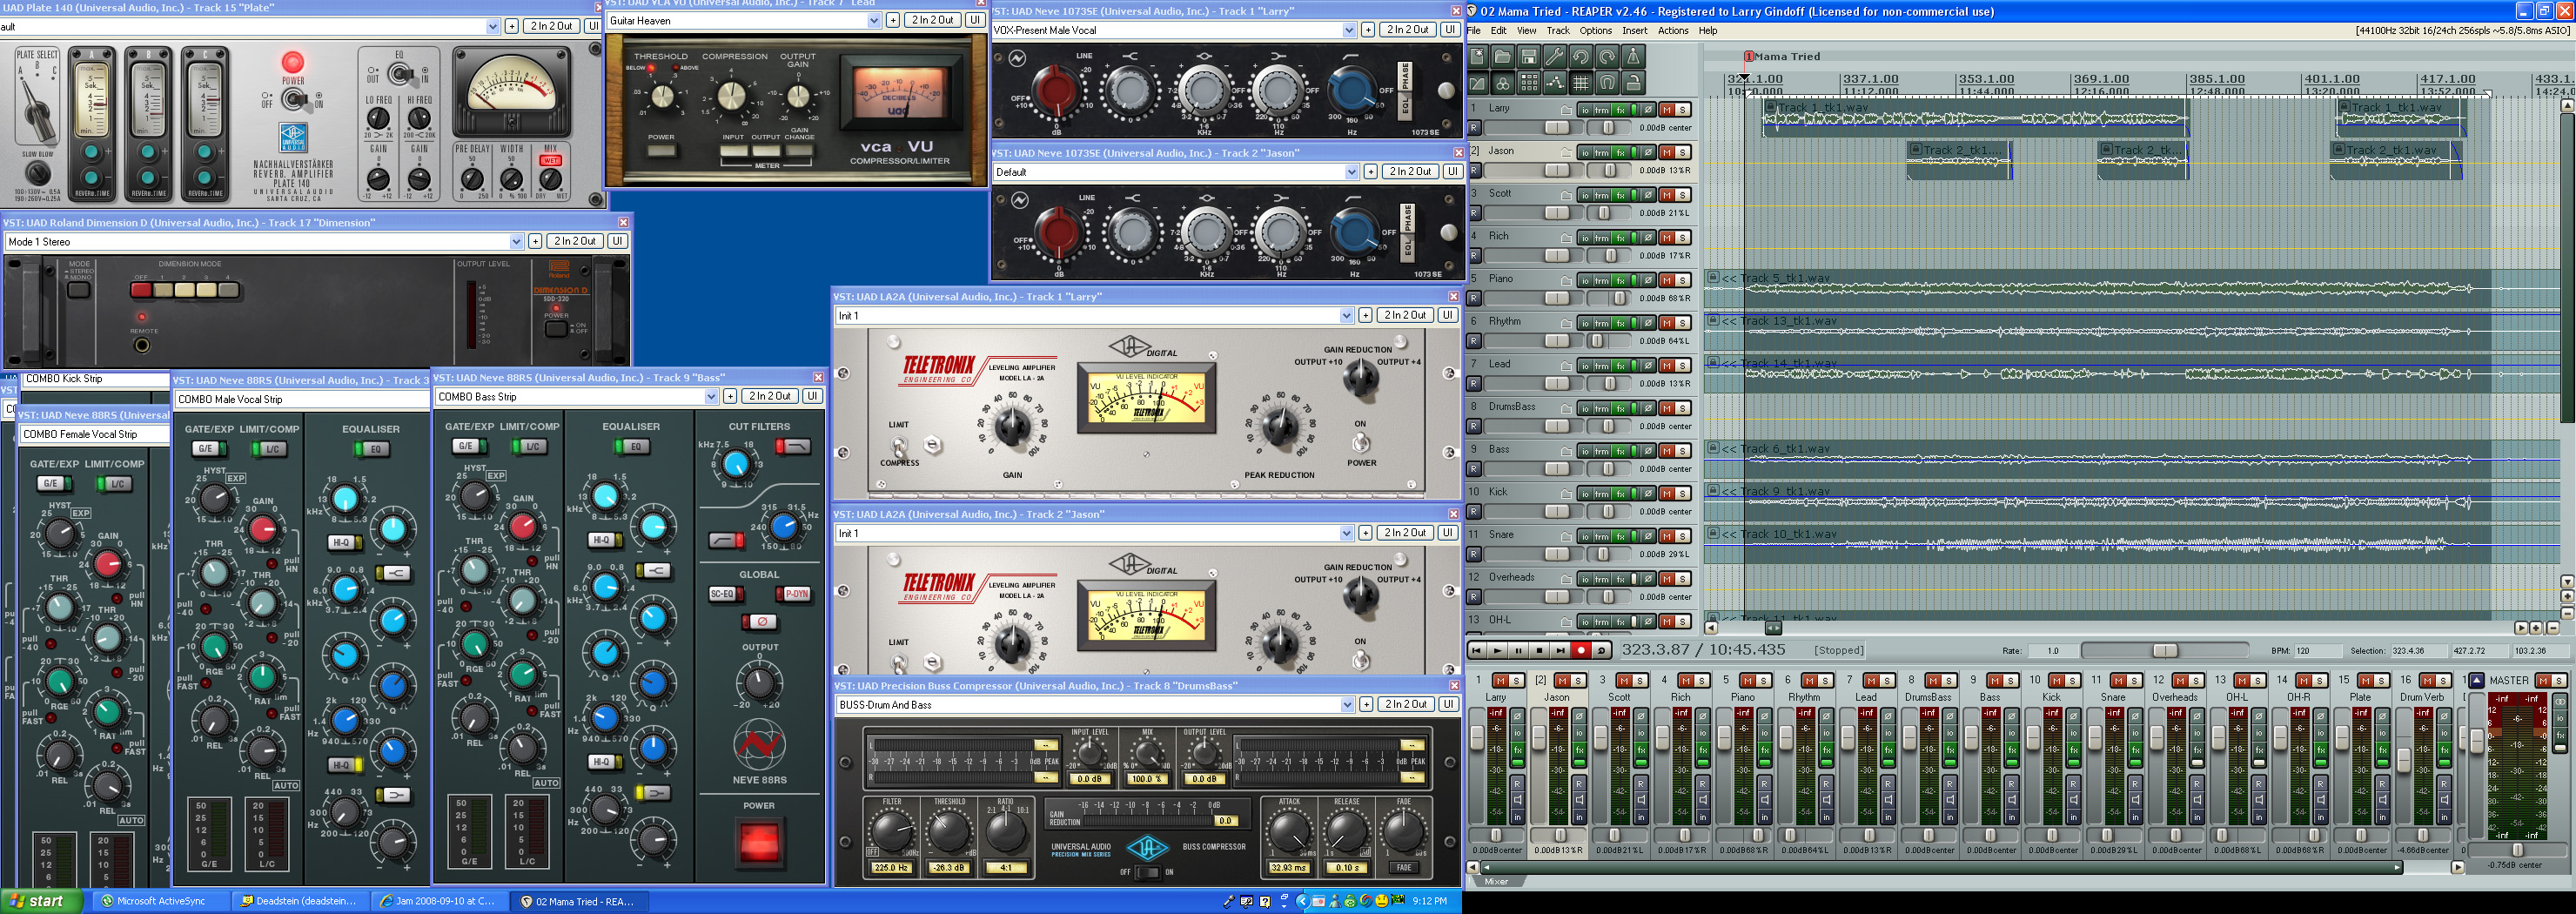Solo the Bass track in track panel
The height and width of the screenshot is (914, 2576).
click(x=1682, y=451)
